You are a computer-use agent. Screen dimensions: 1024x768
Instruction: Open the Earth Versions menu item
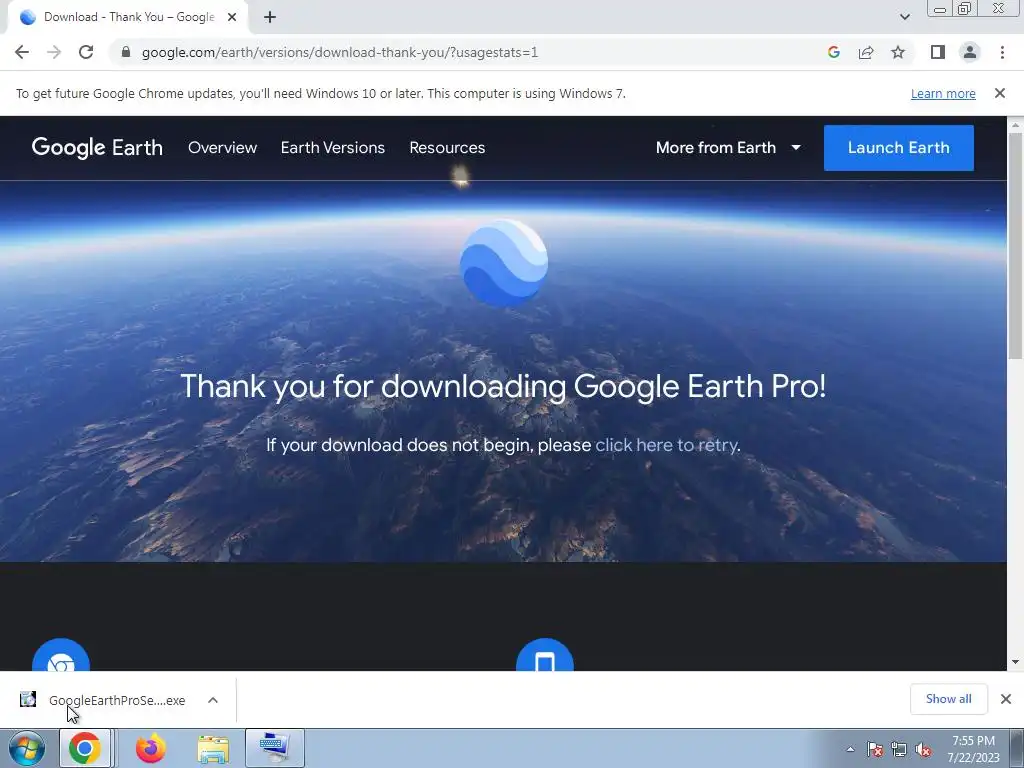(x=333, y=148)
